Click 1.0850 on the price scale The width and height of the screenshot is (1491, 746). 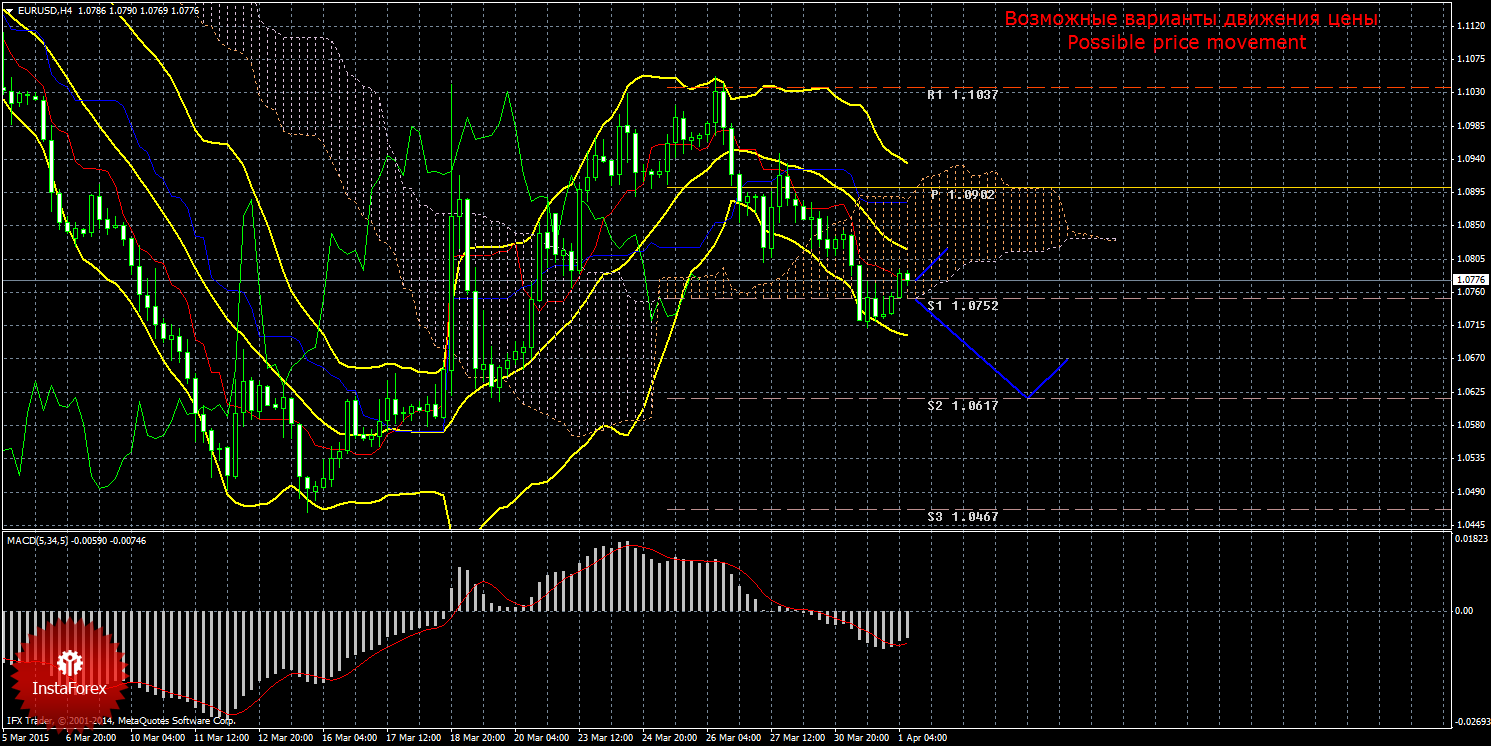[1470, 226]
